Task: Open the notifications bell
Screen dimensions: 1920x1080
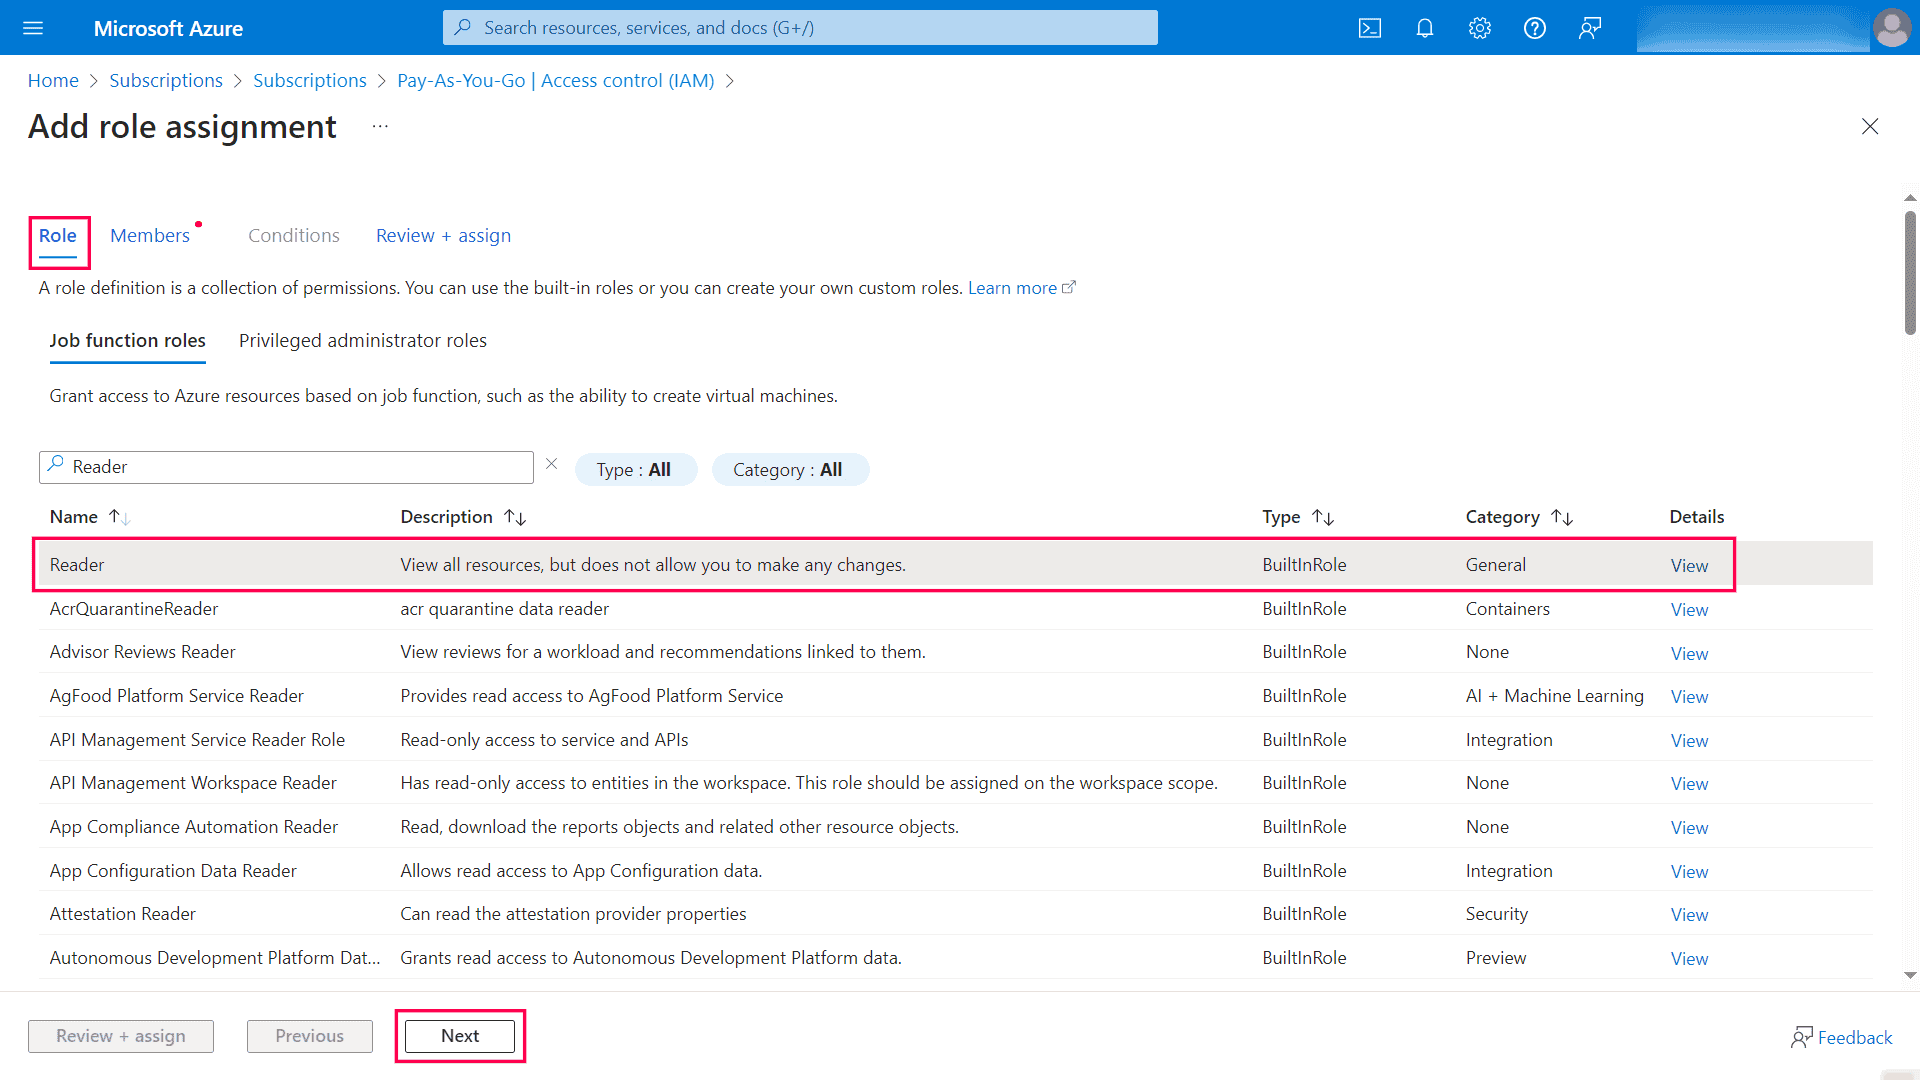Action: (1424, 27)
